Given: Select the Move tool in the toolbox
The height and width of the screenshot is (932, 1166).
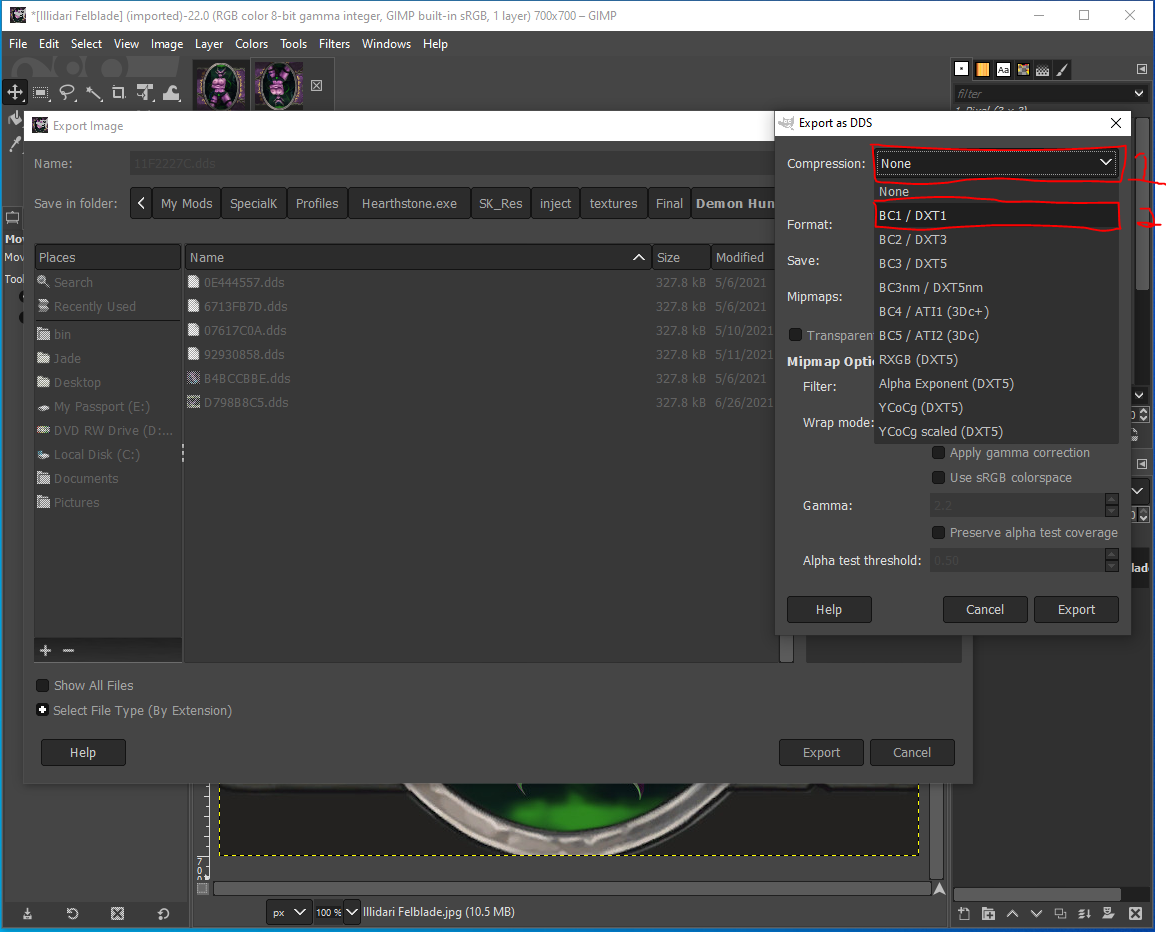Looking at the screenshot, I should point(14,92).
